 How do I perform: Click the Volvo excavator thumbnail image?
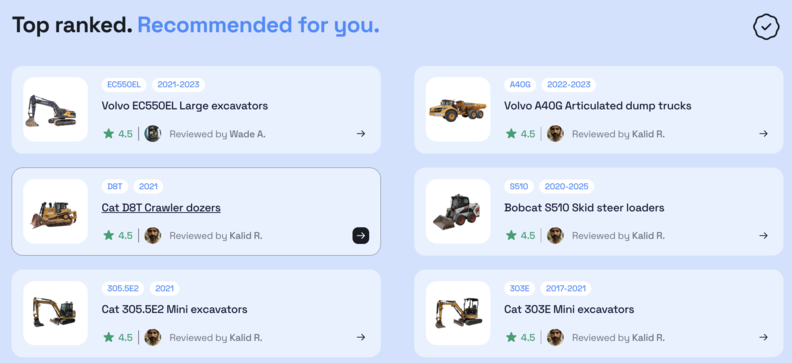pos(56,110)
